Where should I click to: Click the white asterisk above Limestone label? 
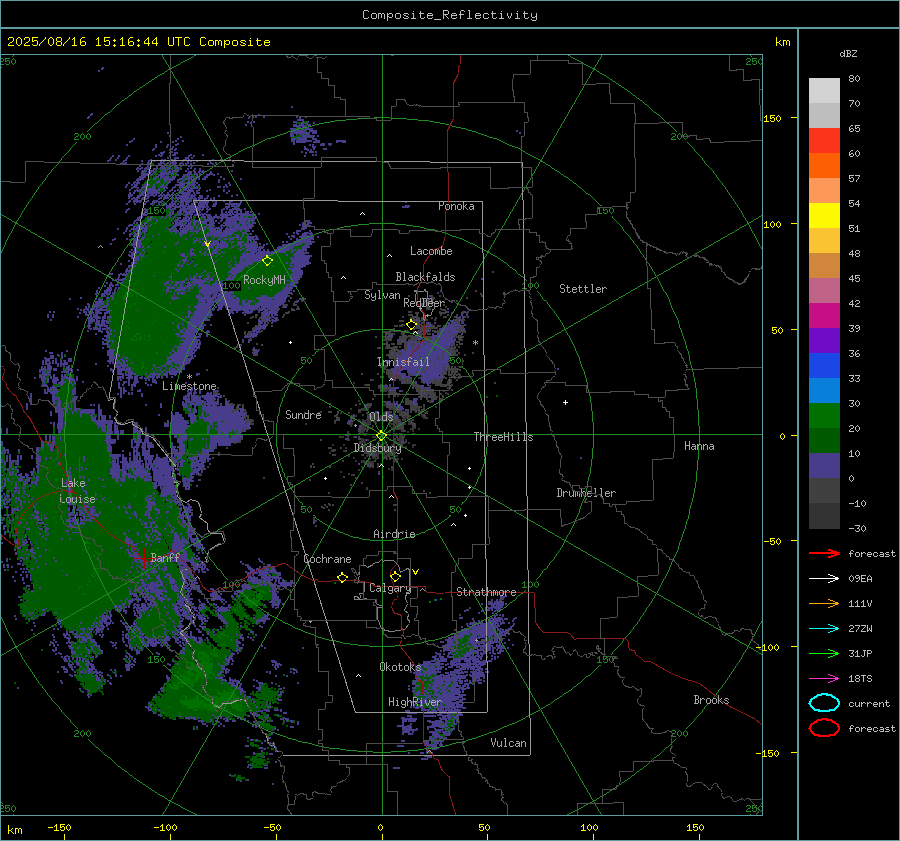tap(189, 377)
